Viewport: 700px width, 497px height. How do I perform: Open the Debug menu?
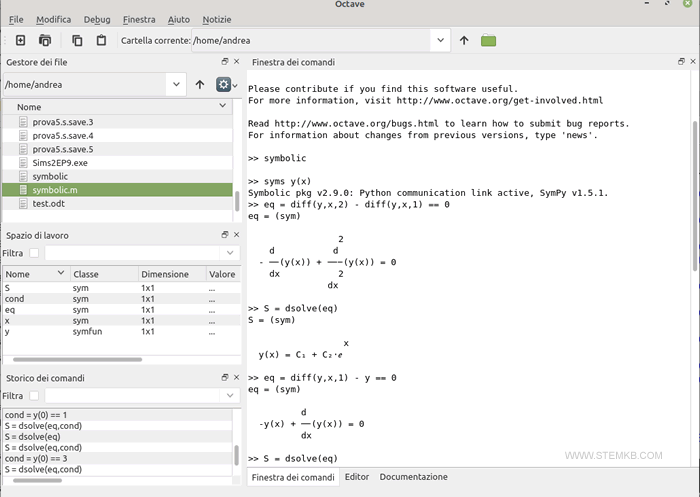97,19
